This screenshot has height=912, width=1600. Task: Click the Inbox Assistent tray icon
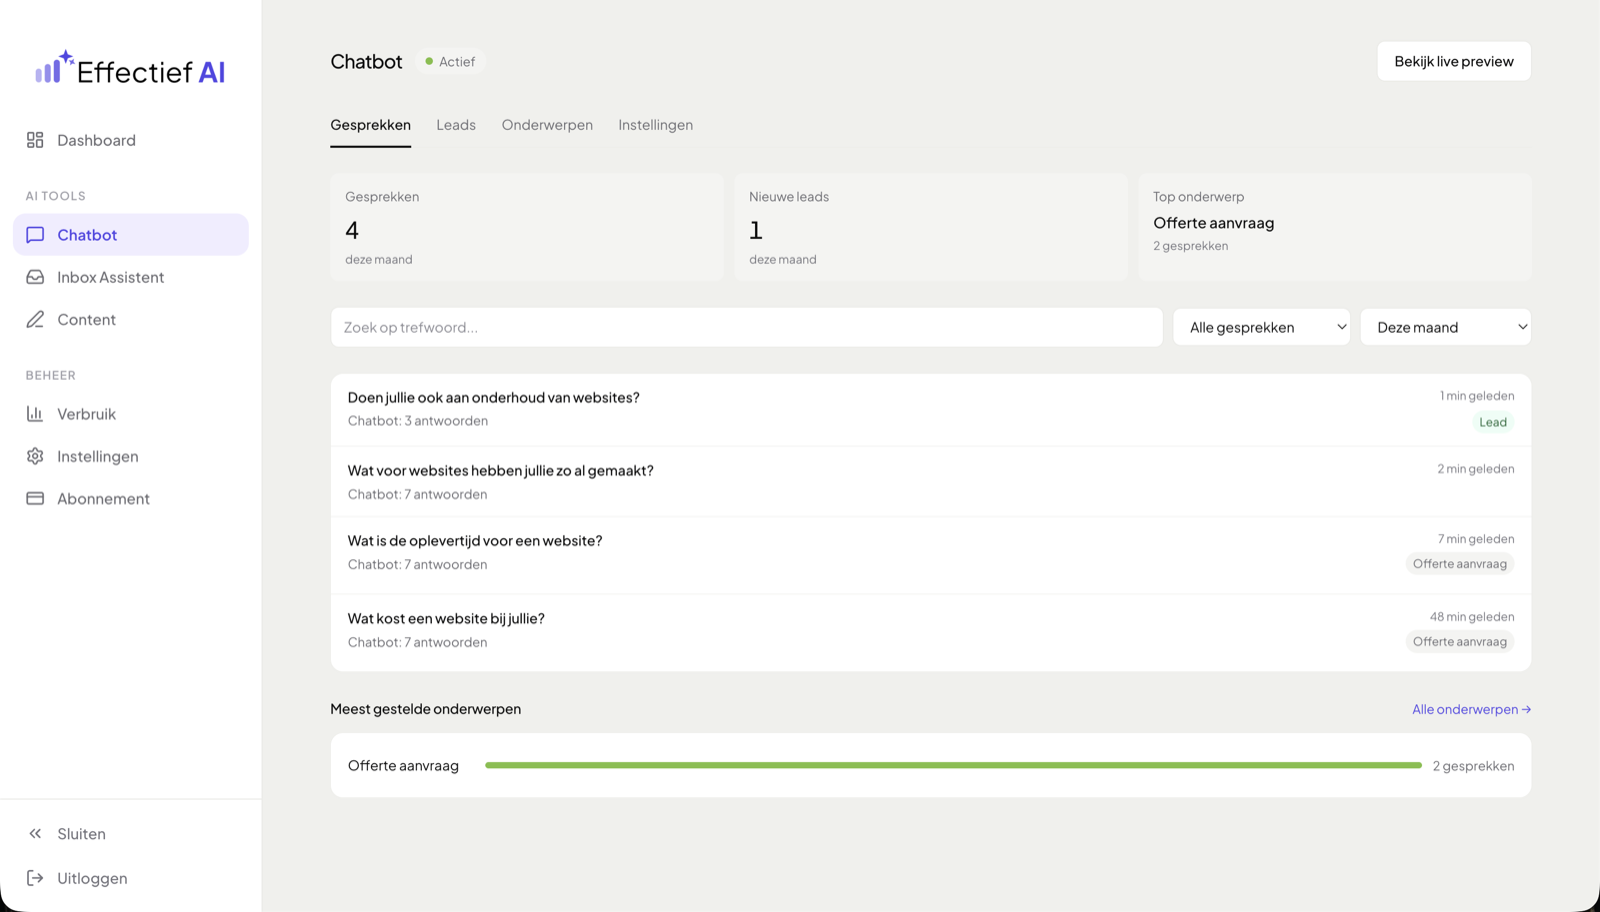click(x=35, y=277)
